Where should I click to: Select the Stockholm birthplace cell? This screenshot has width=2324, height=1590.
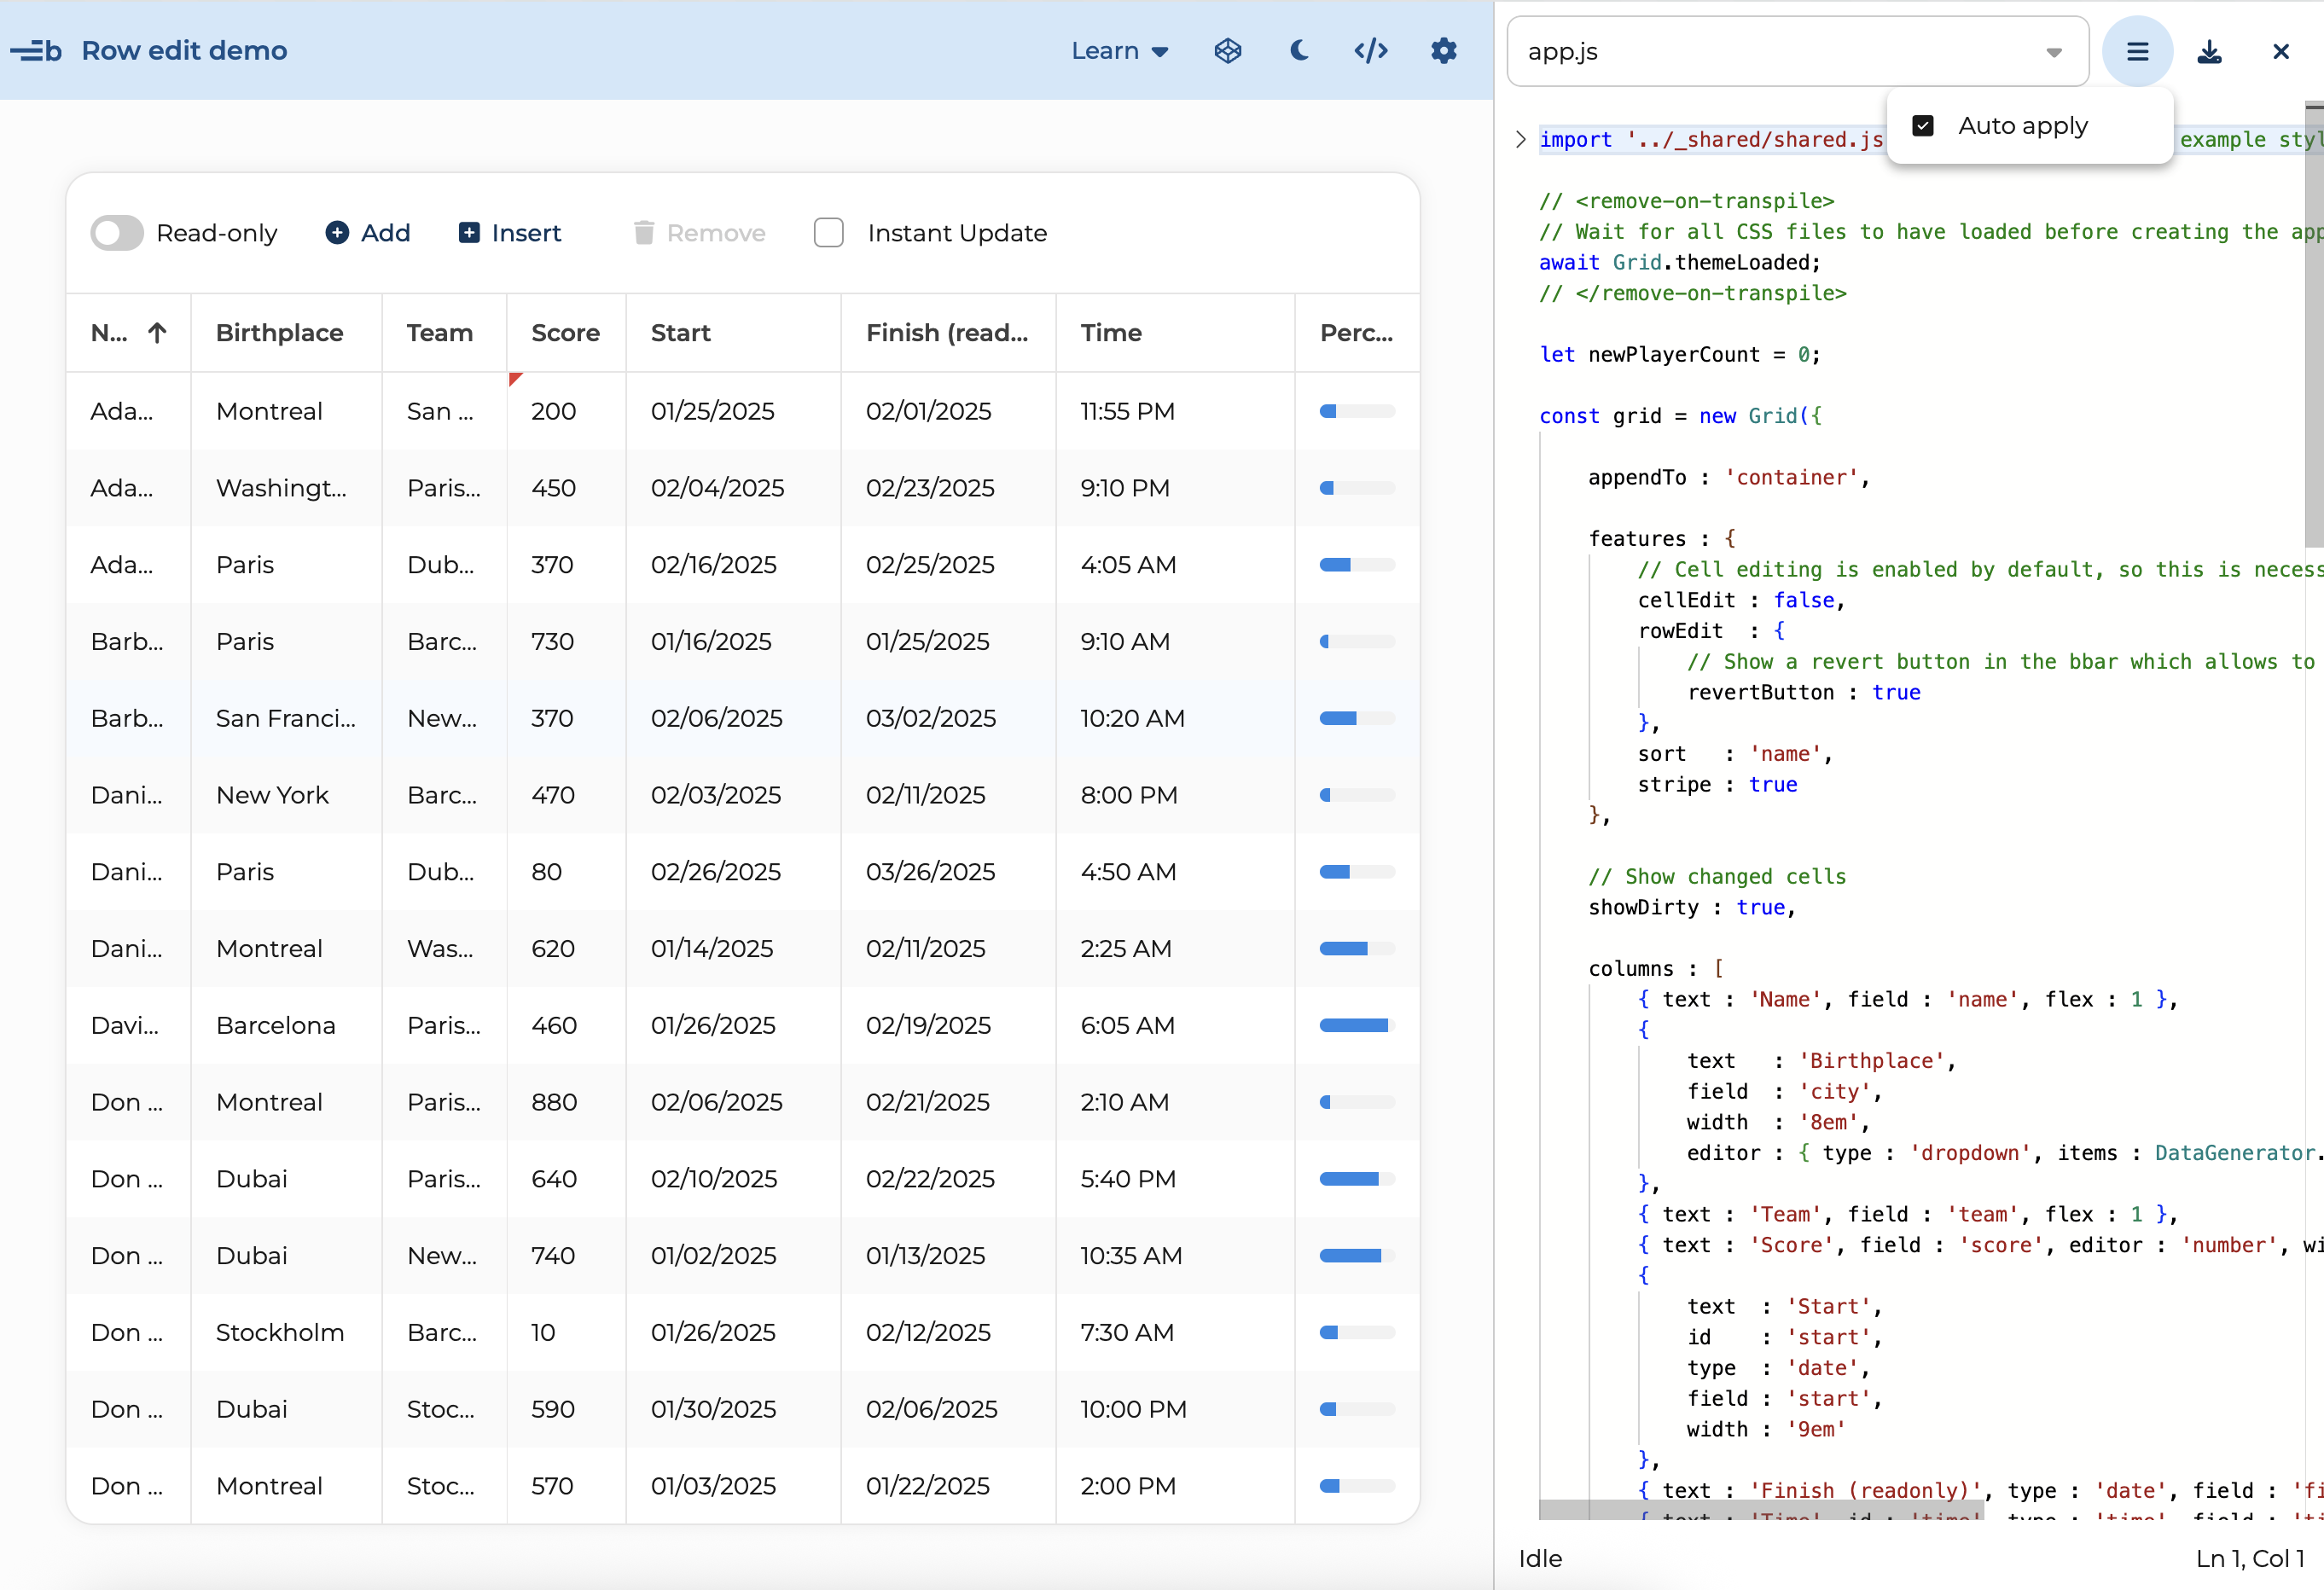click(279, 1332)
